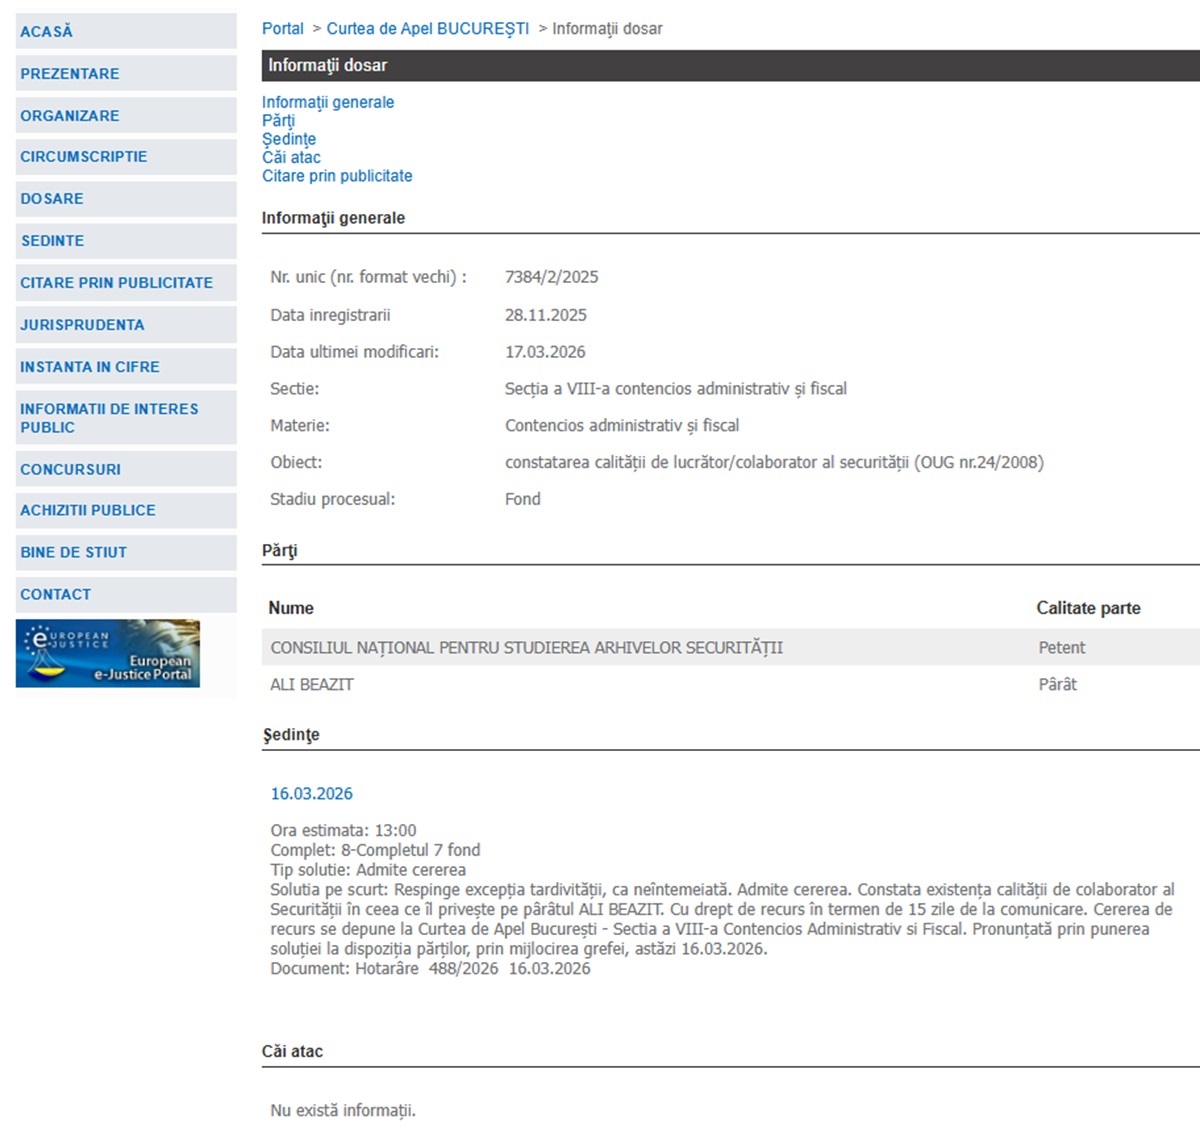This screenshot has height=1128, width=1200.
Task: Select the Document: Hotarâre 488/2026 line
Action: coord(430,968)
